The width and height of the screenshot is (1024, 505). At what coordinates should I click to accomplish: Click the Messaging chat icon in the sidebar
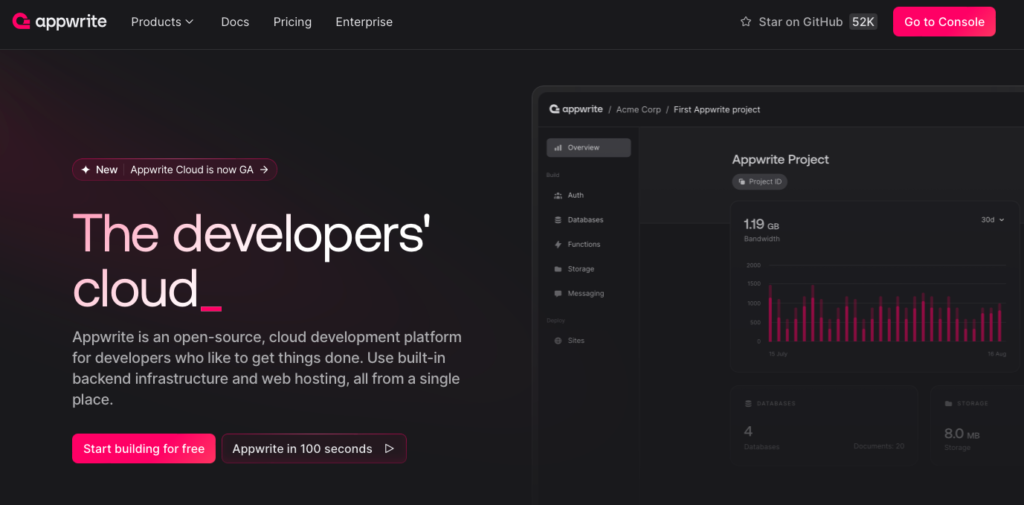coord(558,294)
